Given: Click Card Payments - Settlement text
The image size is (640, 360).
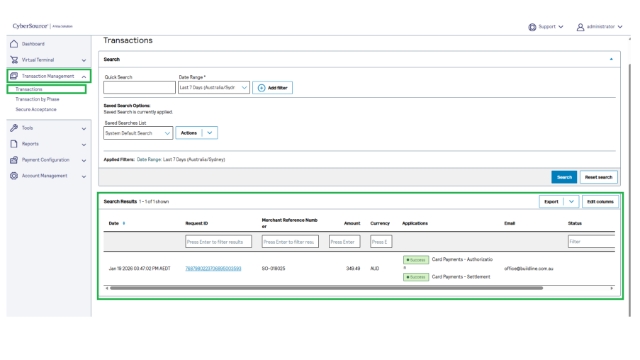Looking at the screenshot, I should click(x=461, y=277).
